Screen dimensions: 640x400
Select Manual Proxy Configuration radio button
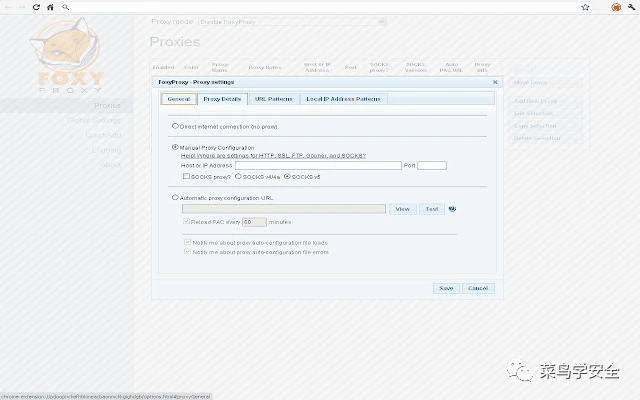point(175,147)
